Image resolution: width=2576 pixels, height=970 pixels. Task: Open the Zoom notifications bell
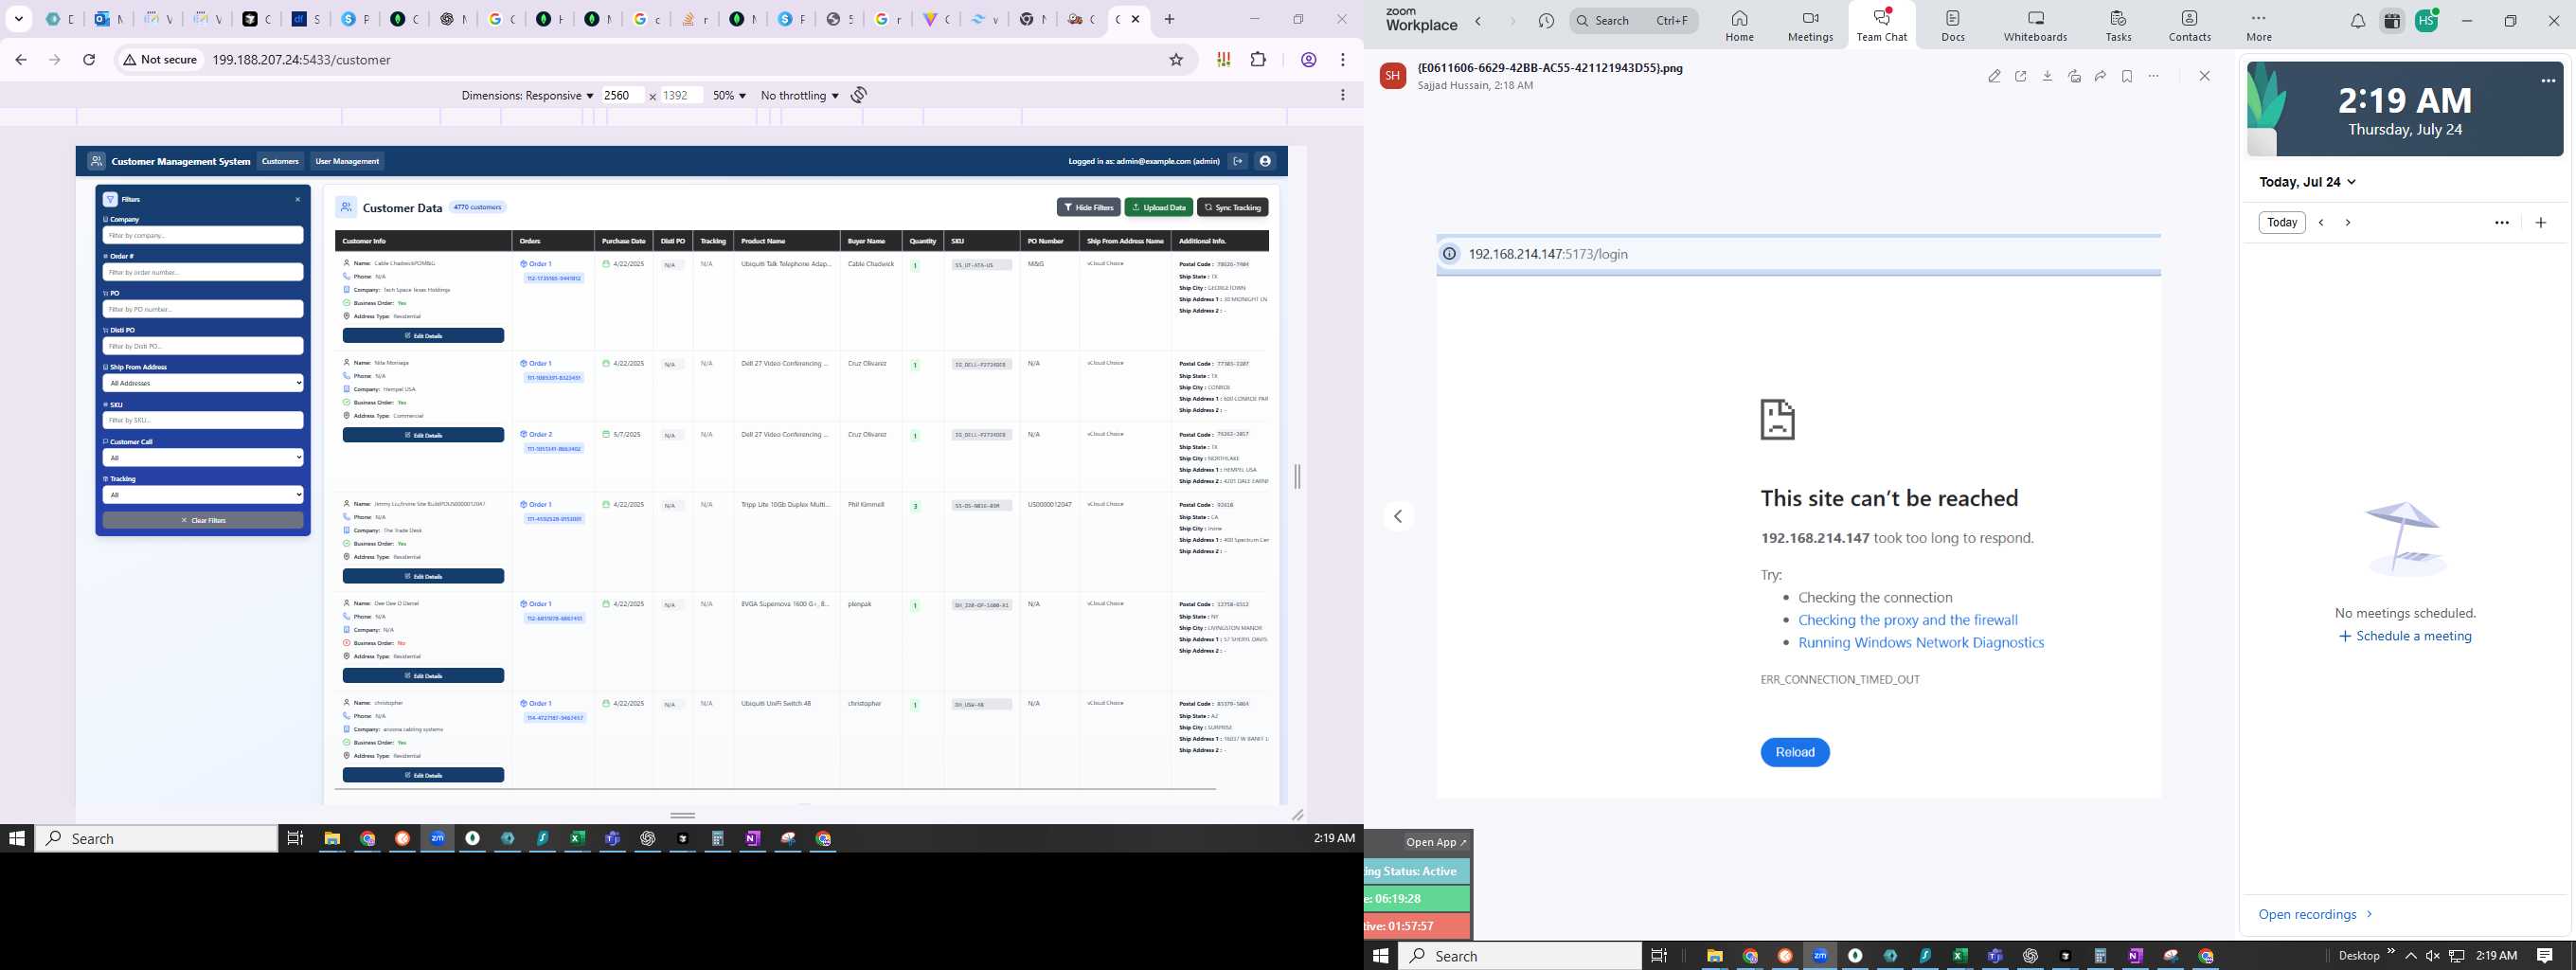click(x=2357, y=21)
